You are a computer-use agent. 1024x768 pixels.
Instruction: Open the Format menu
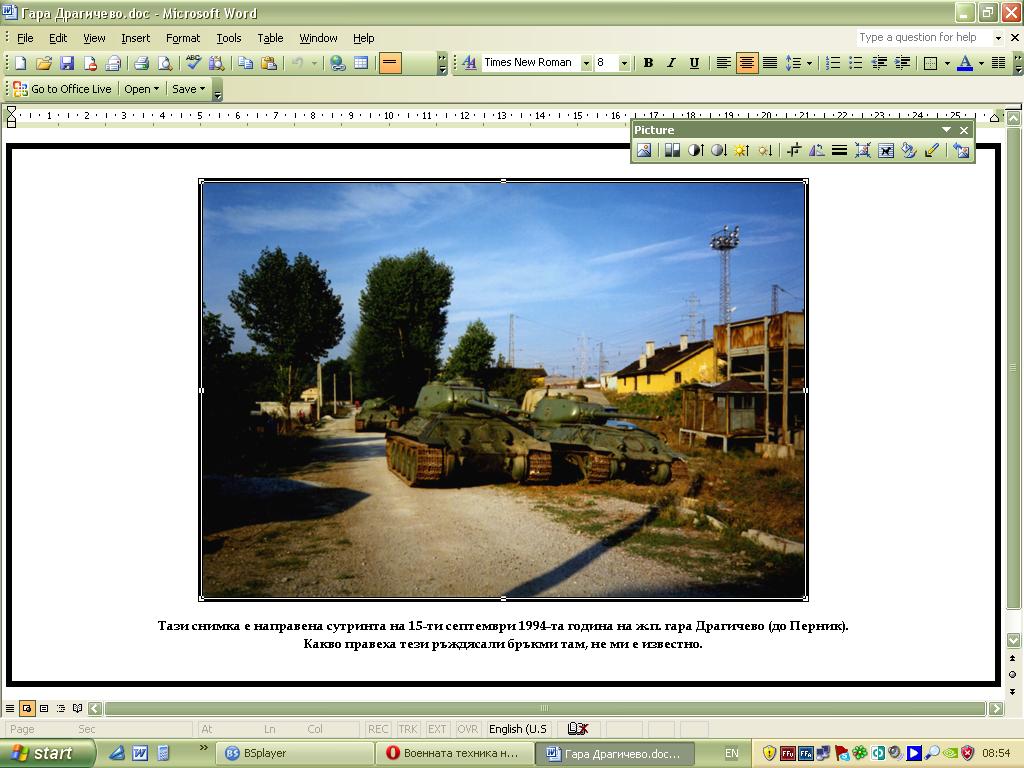click(183, 38)
